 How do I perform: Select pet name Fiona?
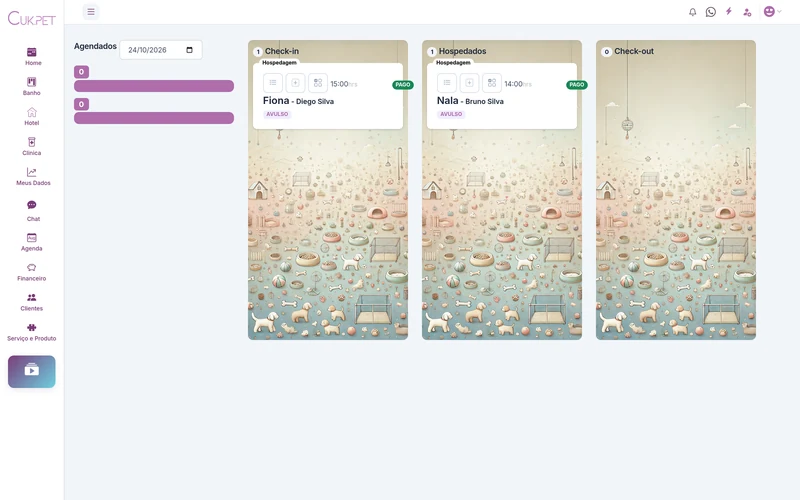pos(276,101)
